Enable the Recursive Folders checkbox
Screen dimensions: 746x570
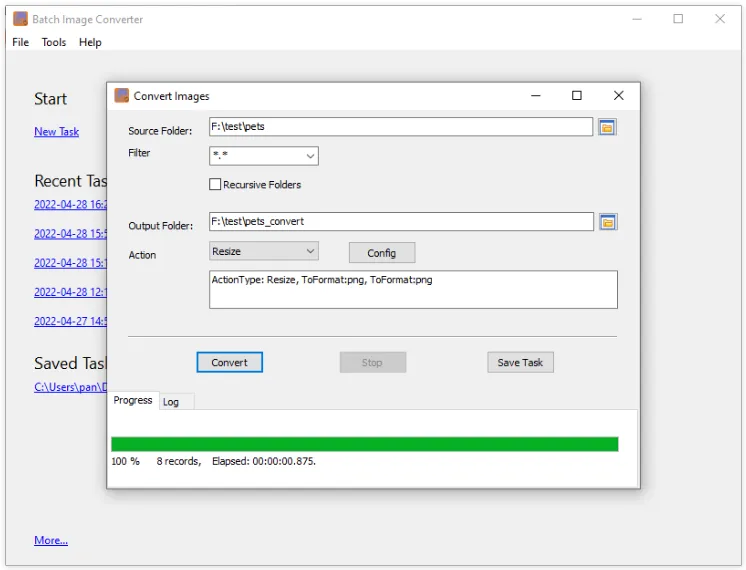(x=215, y=184)
